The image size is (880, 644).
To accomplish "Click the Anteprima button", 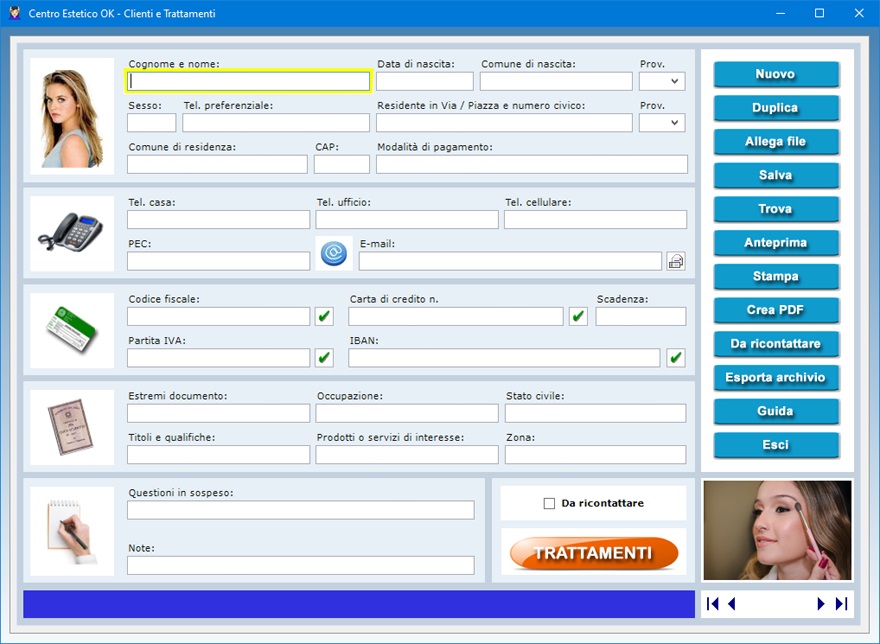I will [776, 243].
